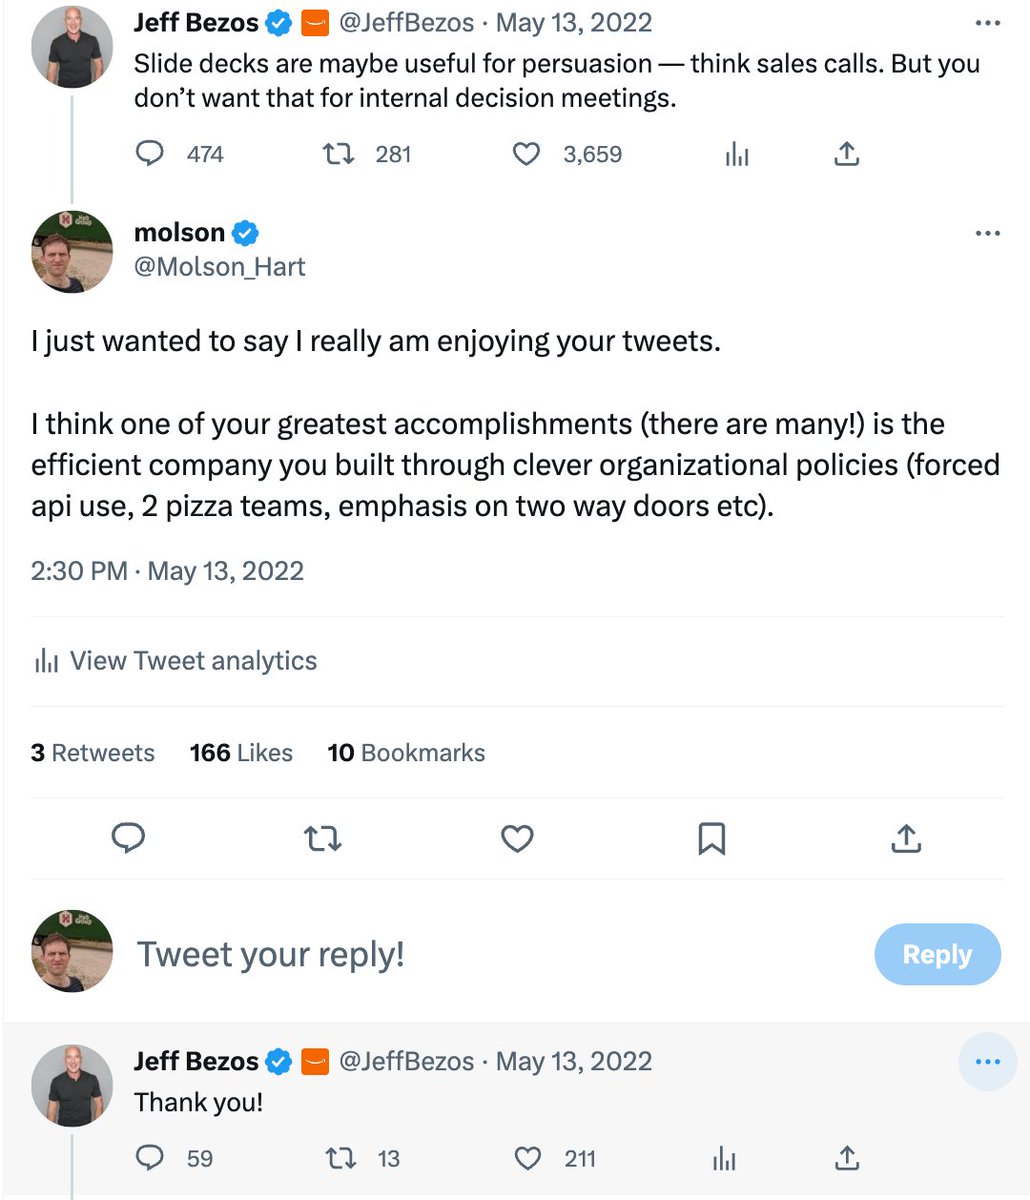Like the tweet with 3,659 likes
Viewport: 1030px width, 1200px height.
526,154
